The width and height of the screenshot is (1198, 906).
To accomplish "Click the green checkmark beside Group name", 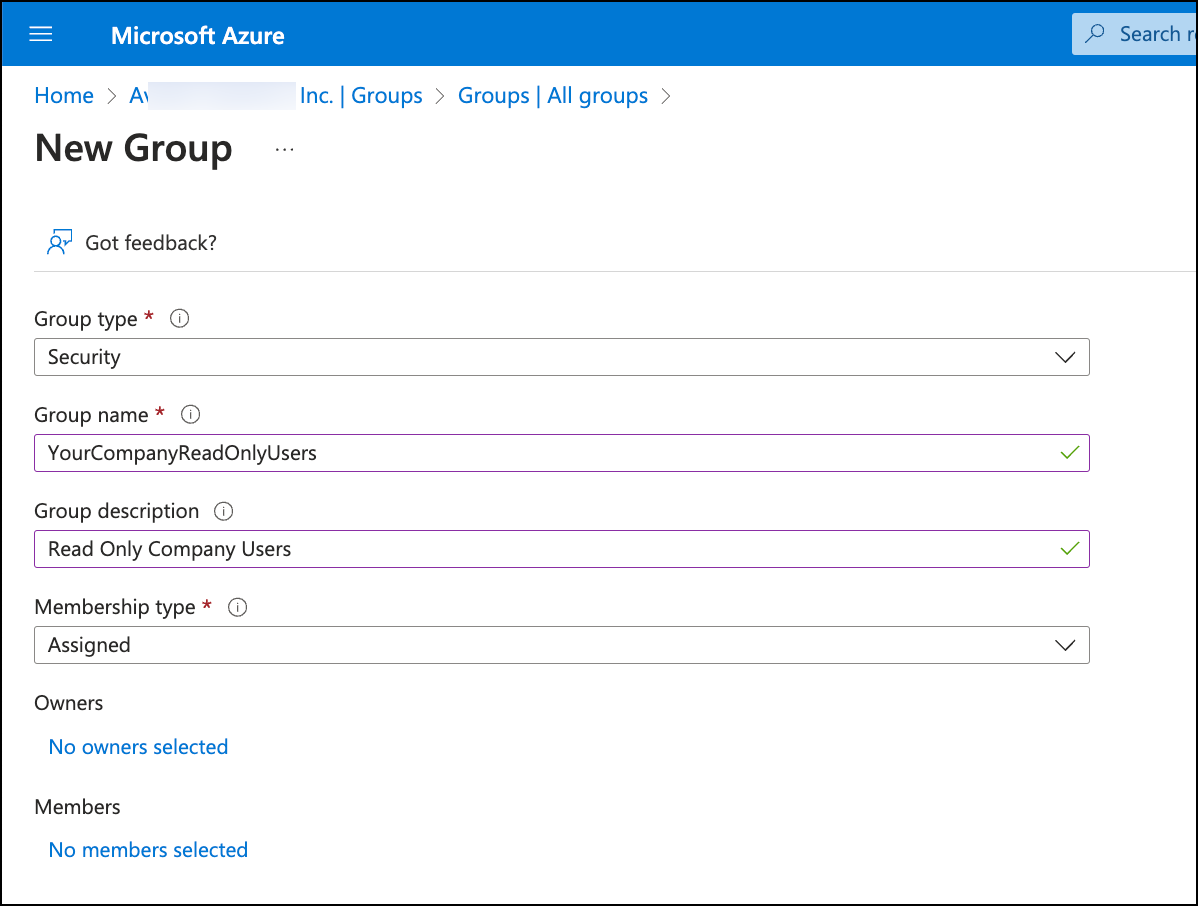I will coord(1070,452).
